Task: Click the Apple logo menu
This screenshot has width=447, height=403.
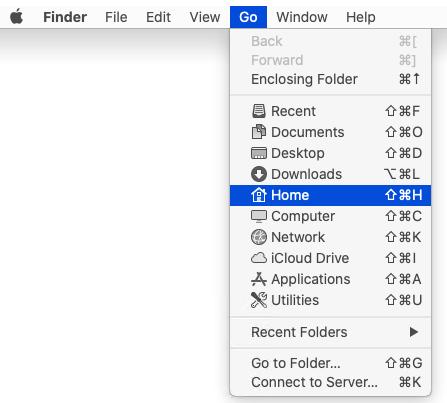Action: point(16,17)
